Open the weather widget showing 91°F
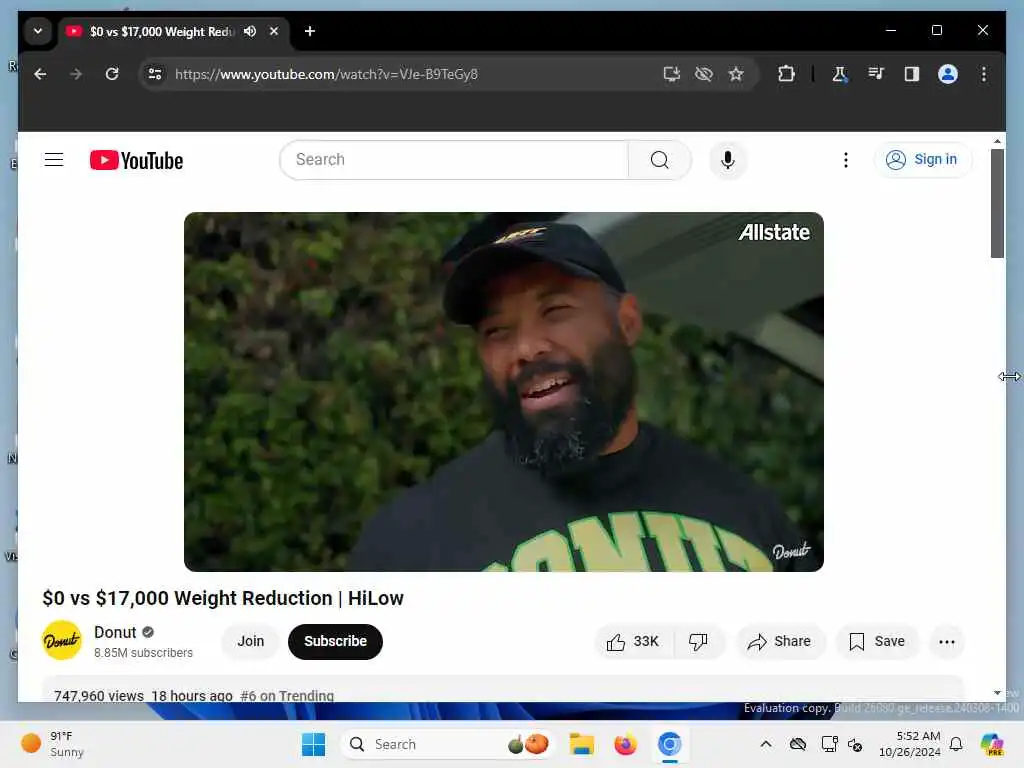The image size is (1024, 768). point(54,744)
